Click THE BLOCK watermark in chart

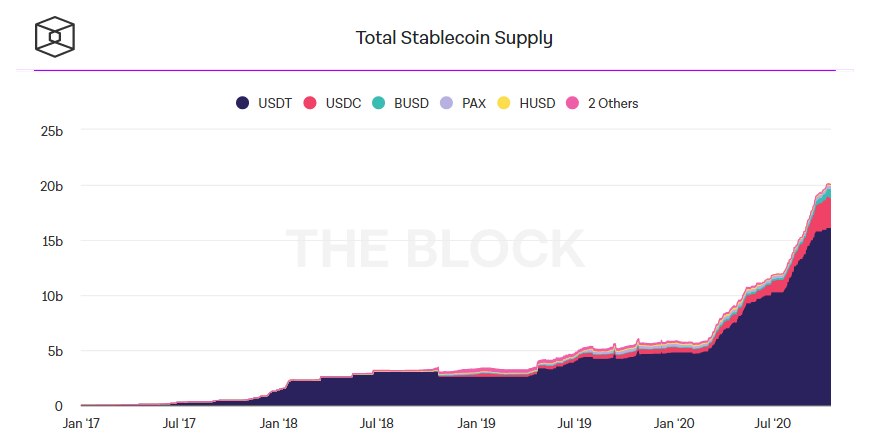pyautogui.click(x=434, y=249)
